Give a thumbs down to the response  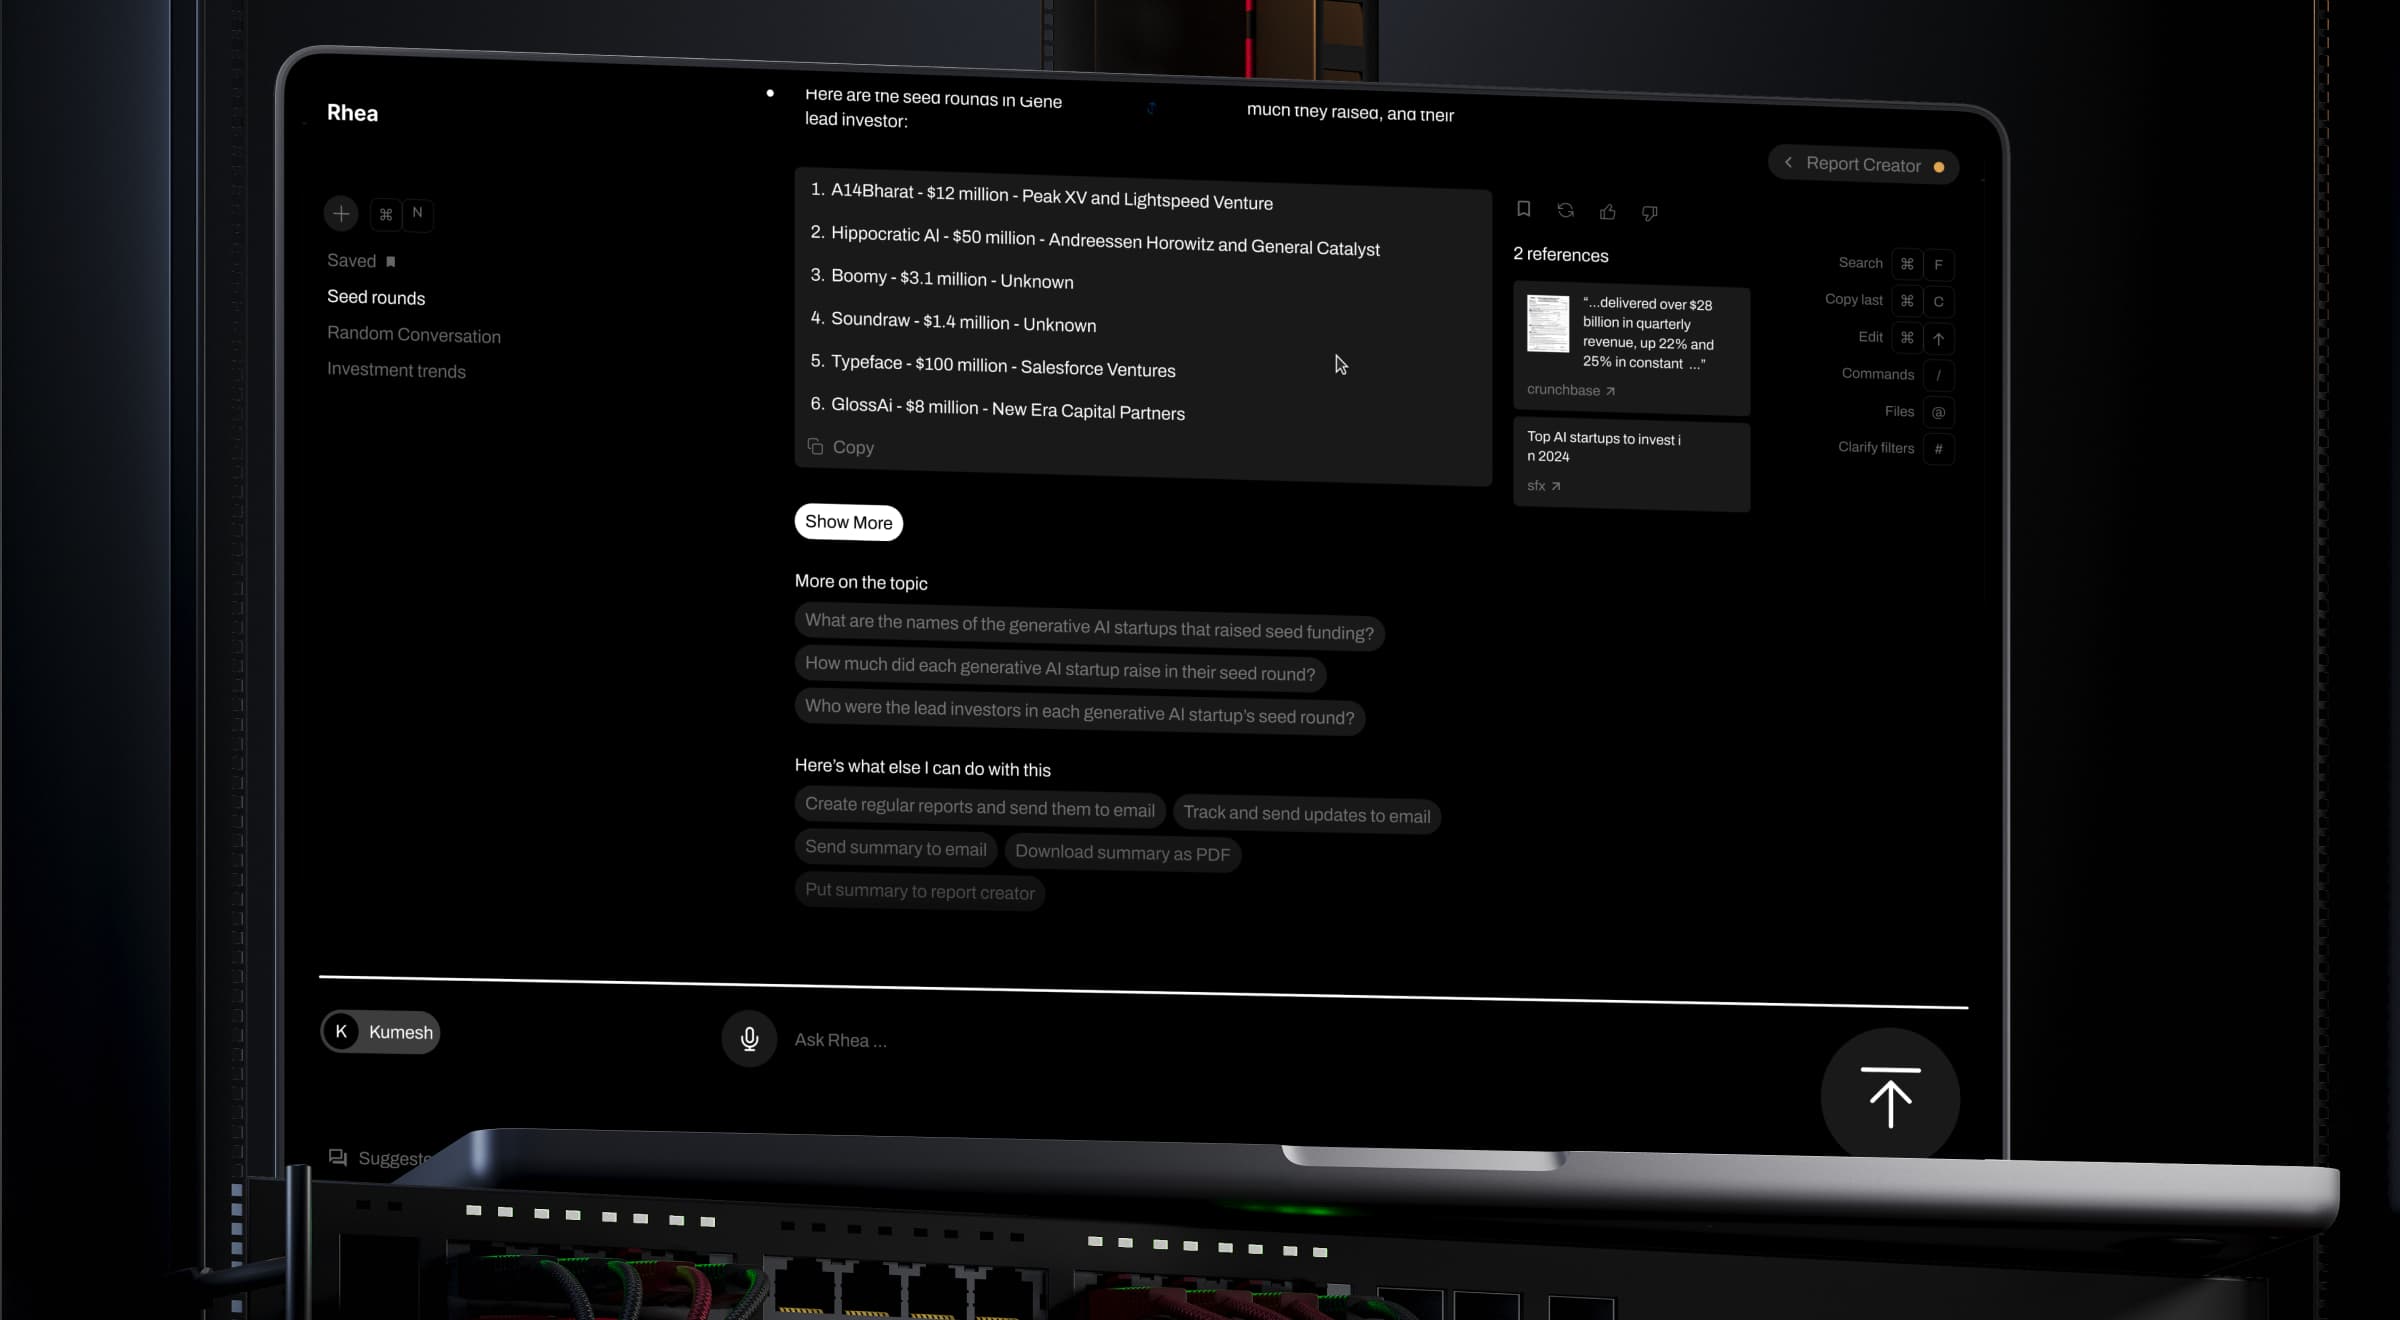coord(1650,212)
